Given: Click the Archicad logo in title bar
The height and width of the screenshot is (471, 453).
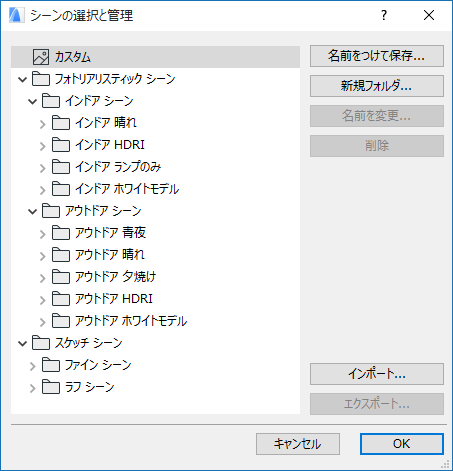Looking at the screenshot, I should 17,15.
